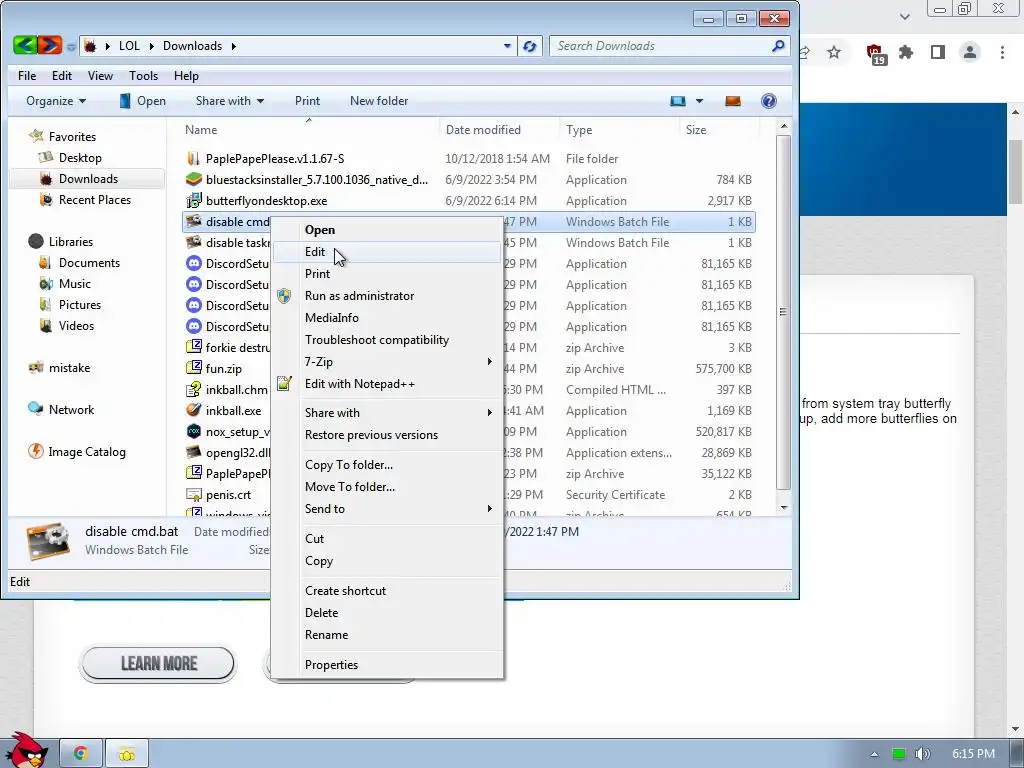The width and height of the screenshot is (1024, 768).
Task: Click Chrome's bookmark star icon
Action: (x=834, y=52)
